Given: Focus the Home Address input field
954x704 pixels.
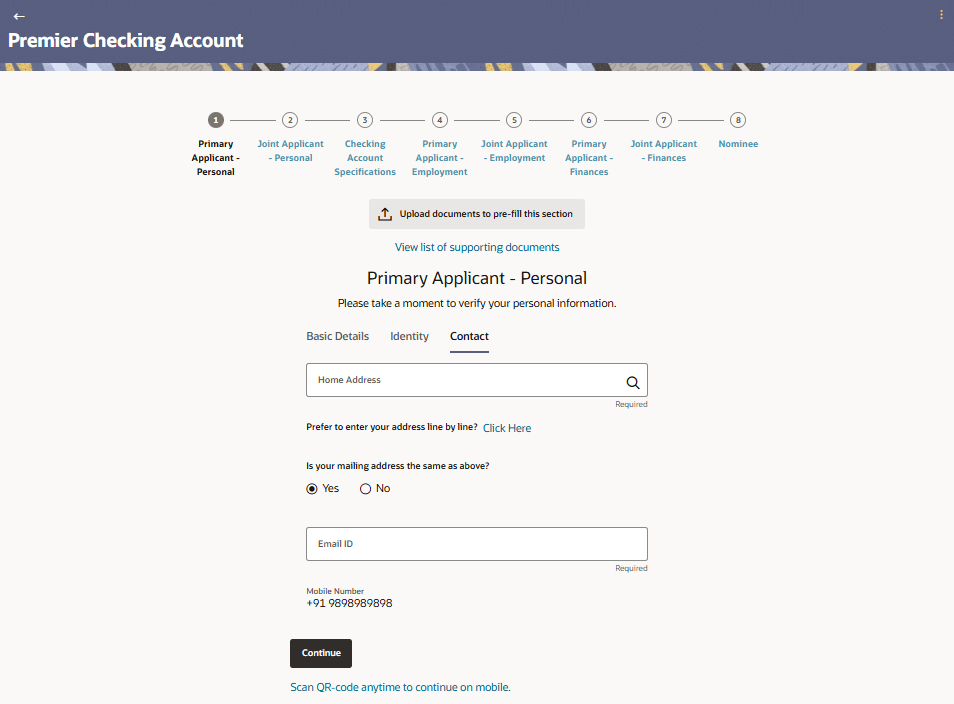Looking at the screenshot, I should point(476,380).
